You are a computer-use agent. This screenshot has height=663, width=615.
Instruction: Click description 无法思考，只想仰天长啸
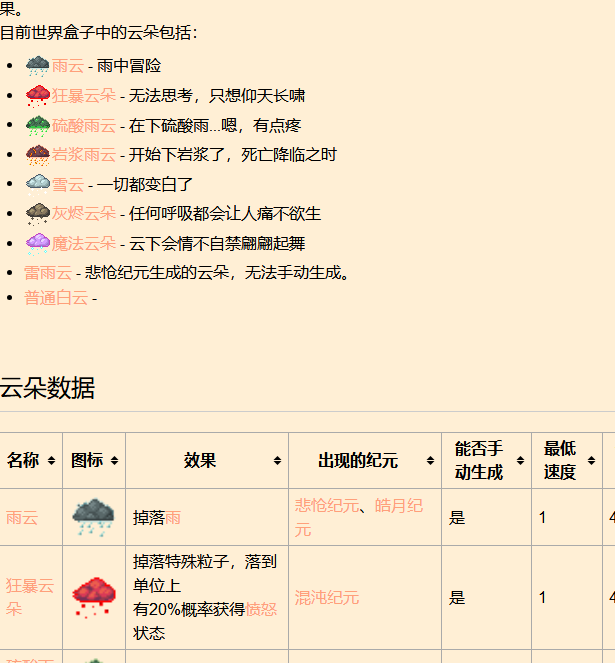coord(217,96)
